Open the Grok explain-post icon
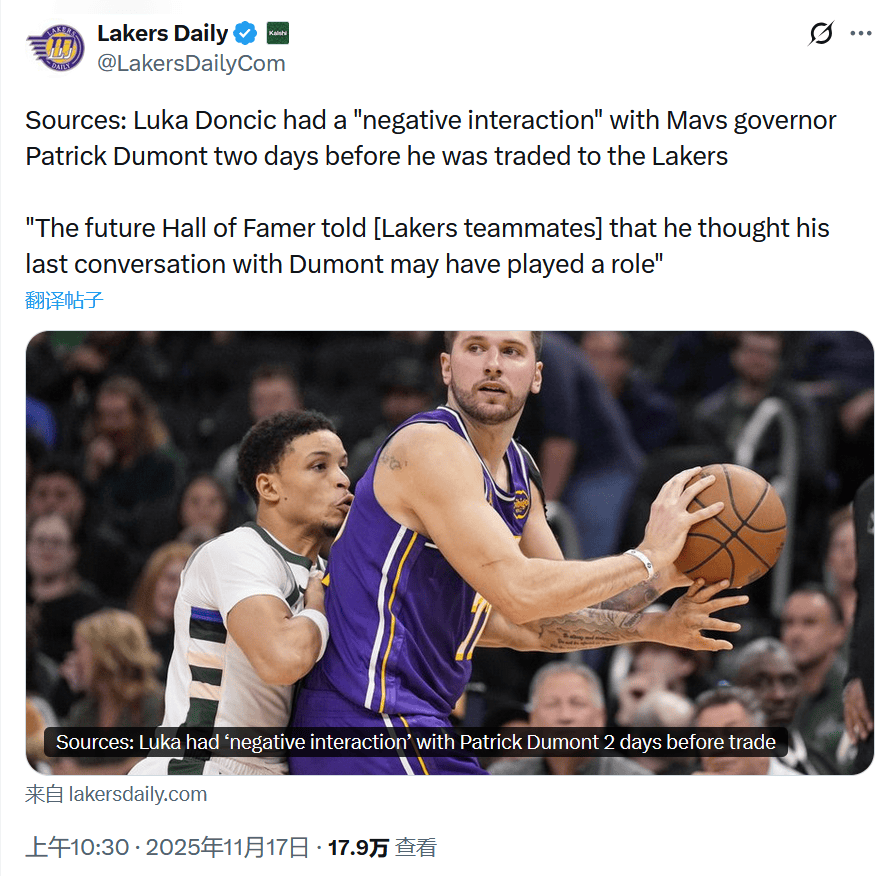 pyautogui.click(x=820, y=34)
